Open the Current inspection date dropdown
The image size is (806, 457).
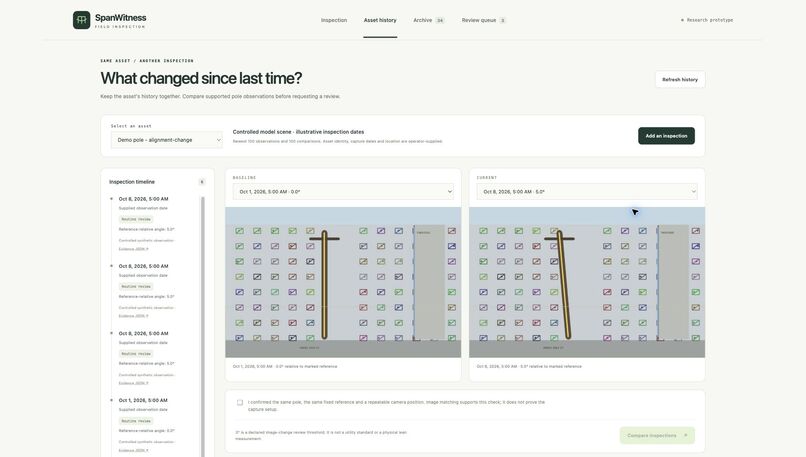(x=587, y=192)
